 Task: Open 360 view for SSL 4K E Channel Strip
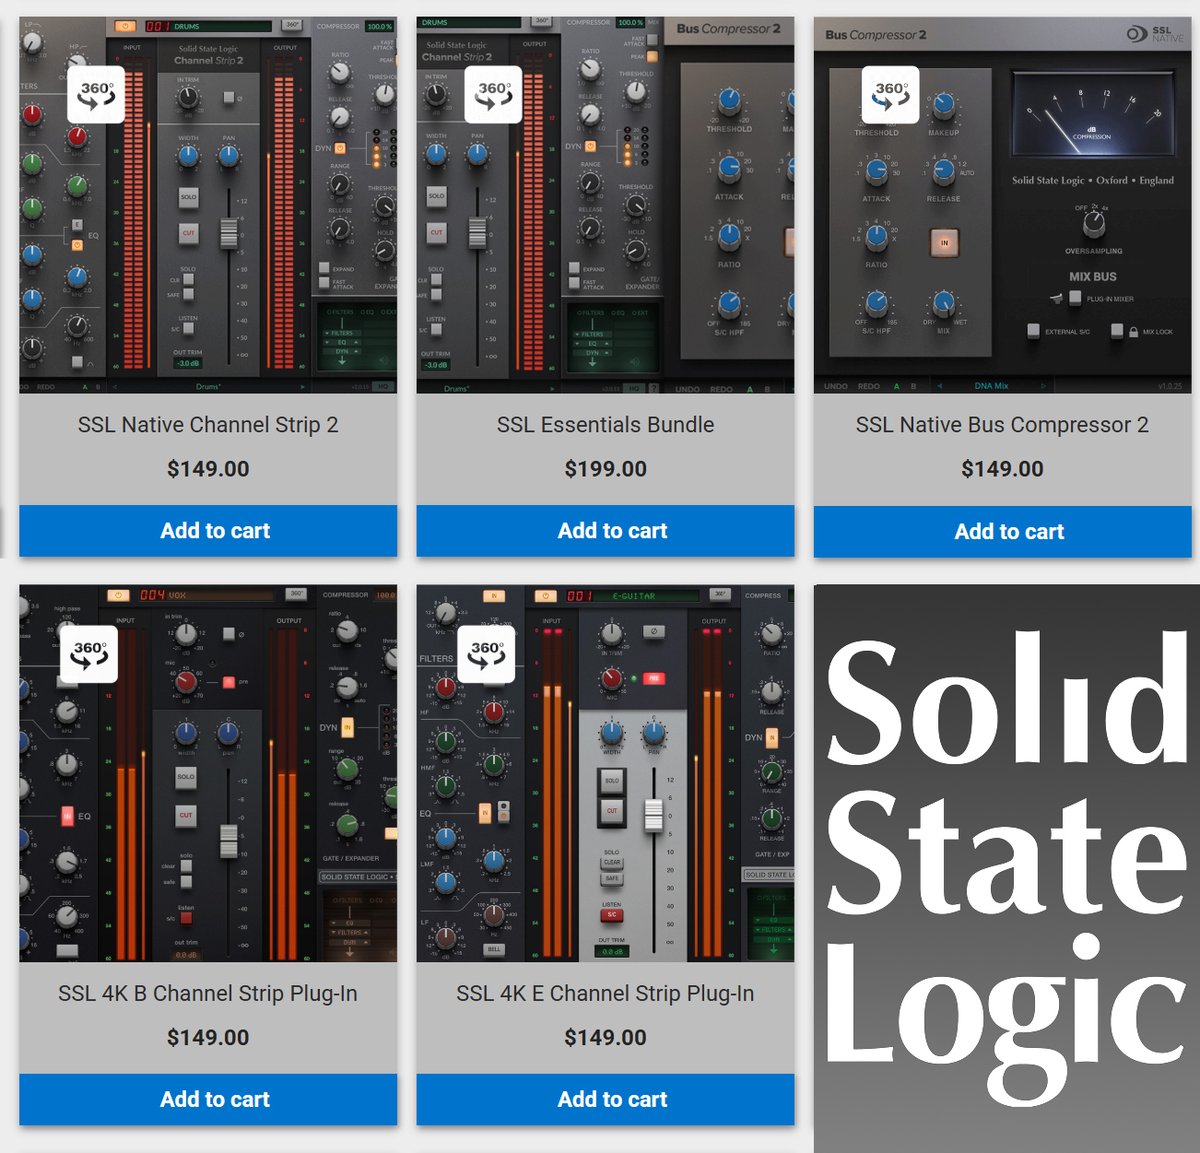tap(486, 654)
